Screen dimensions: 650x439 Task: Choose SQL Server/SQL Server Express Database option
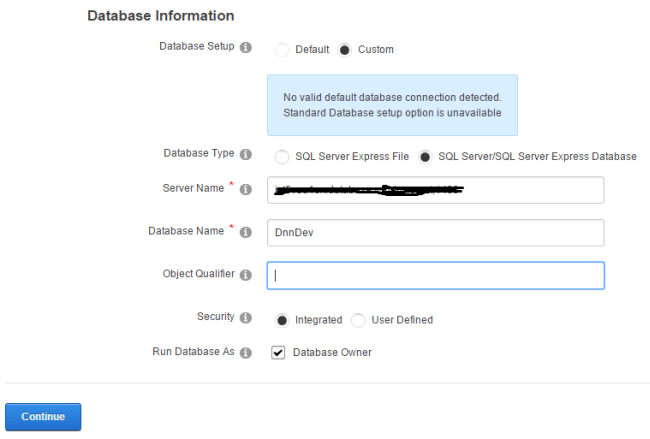[426, 156]
